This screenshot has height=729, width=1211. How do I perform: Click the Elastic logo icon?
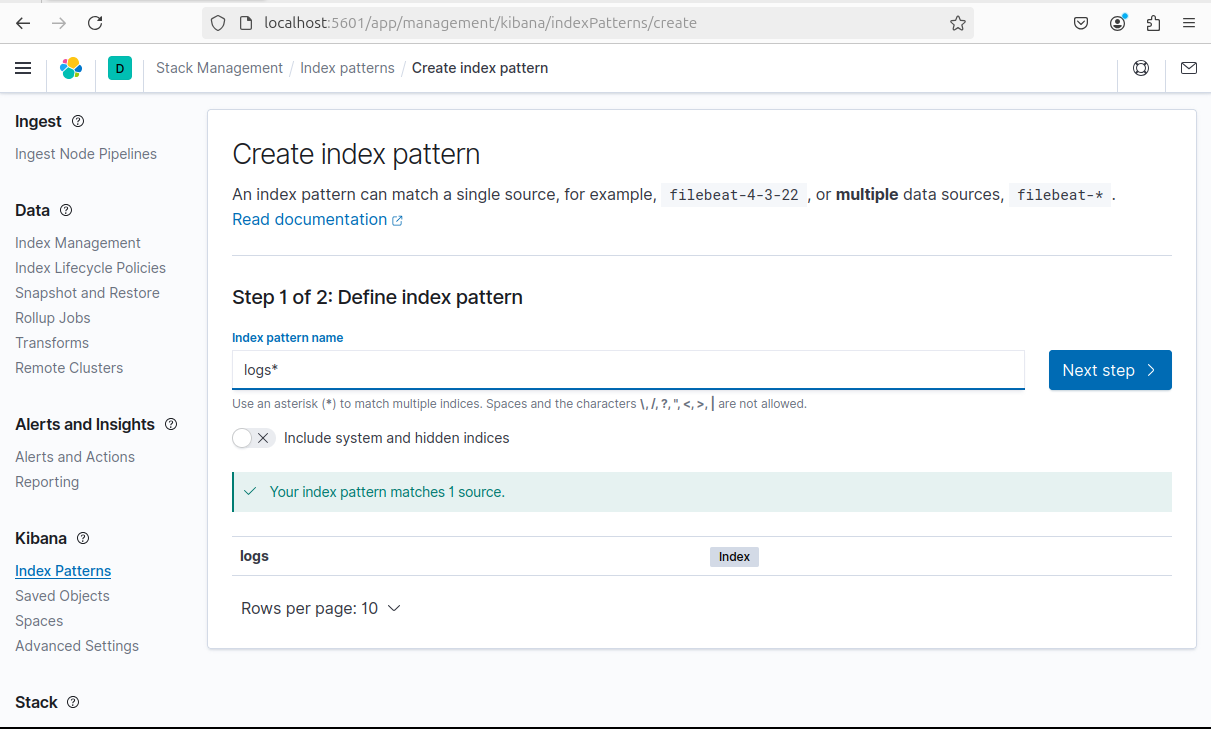pos(71,68)
